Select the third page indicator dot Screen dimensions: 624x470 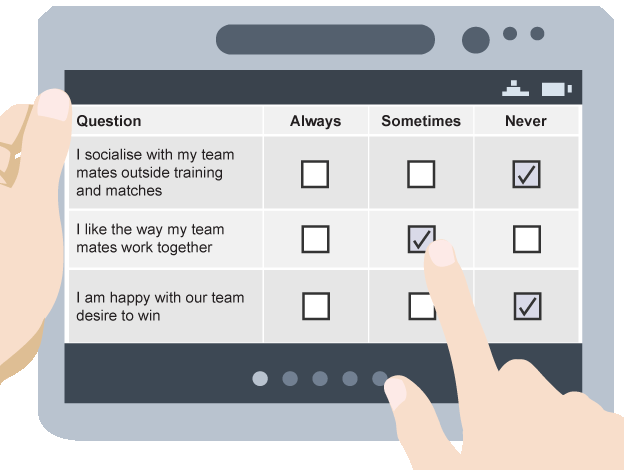coord(320,378)
